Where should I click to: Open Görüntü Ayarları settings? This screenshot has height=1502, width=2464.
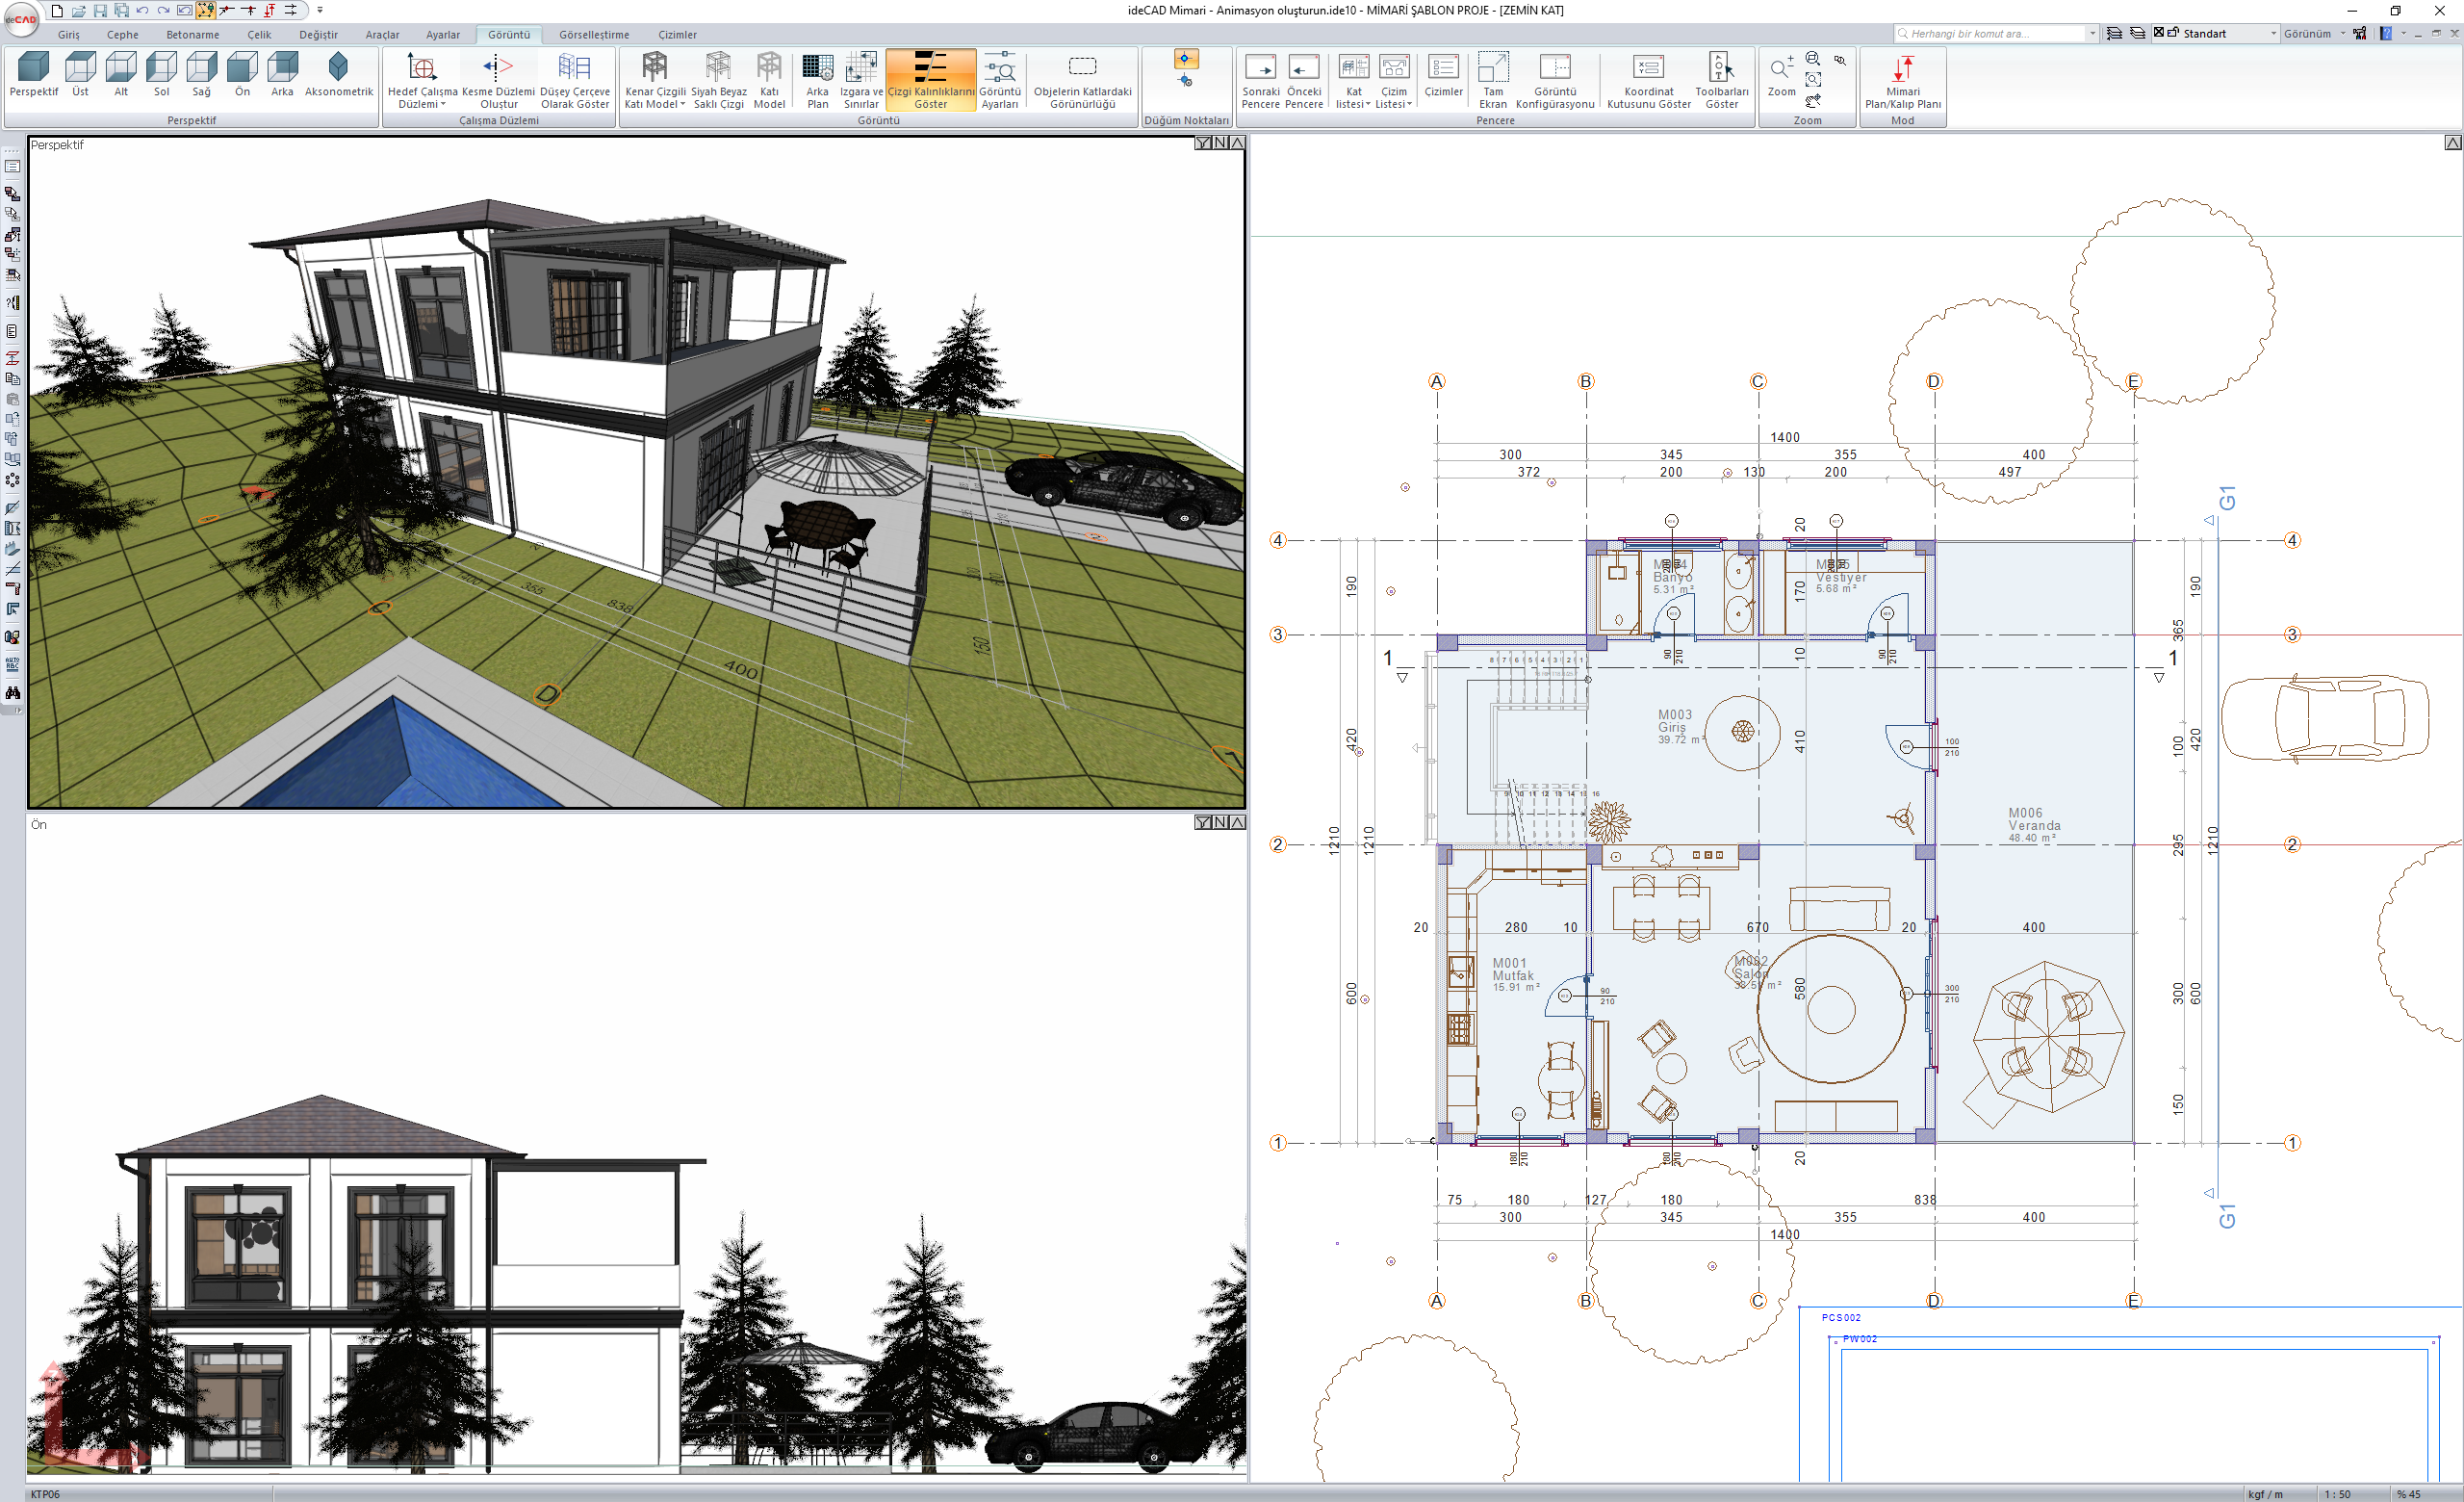click(x=999, y=68)
